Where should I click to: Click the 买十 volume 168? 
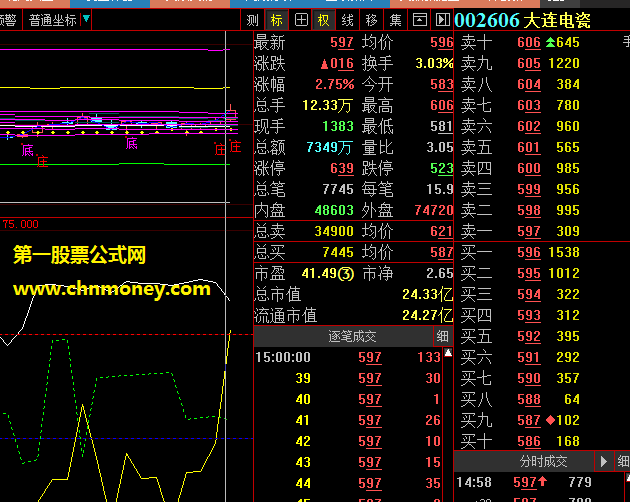point(568,441)
